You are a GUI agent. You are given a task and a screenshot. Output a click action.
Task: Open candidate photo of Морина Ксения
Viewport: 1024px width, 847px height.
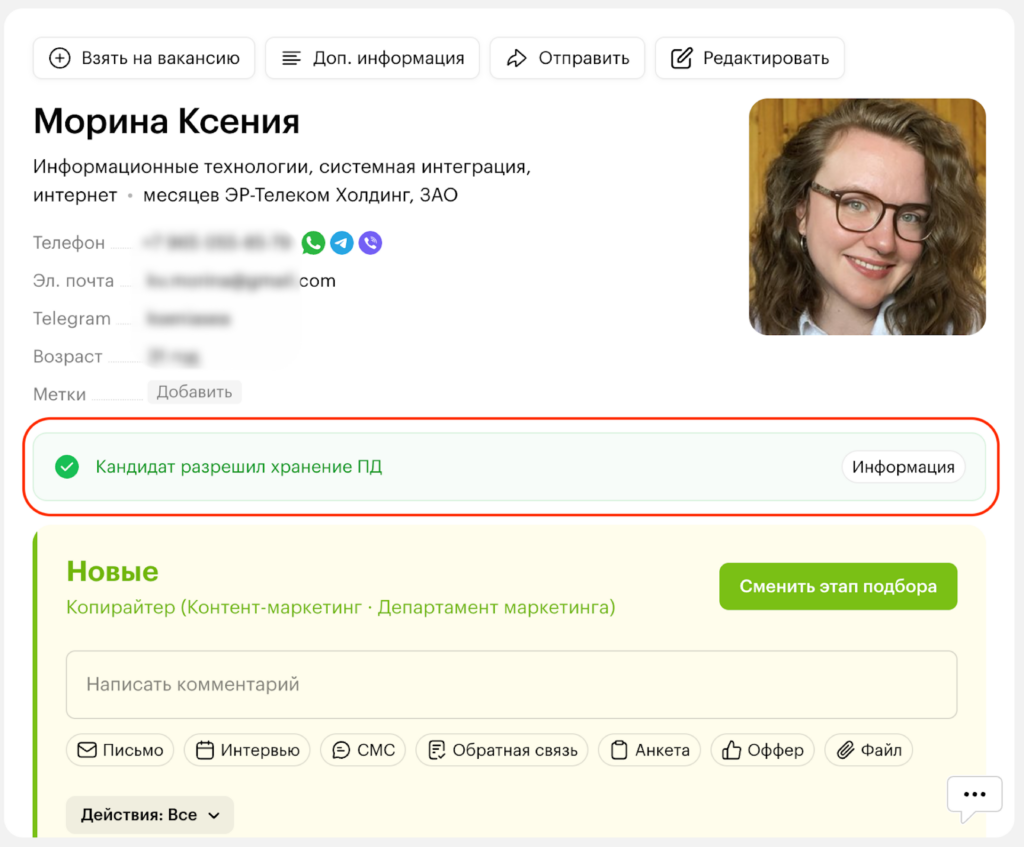867,217
